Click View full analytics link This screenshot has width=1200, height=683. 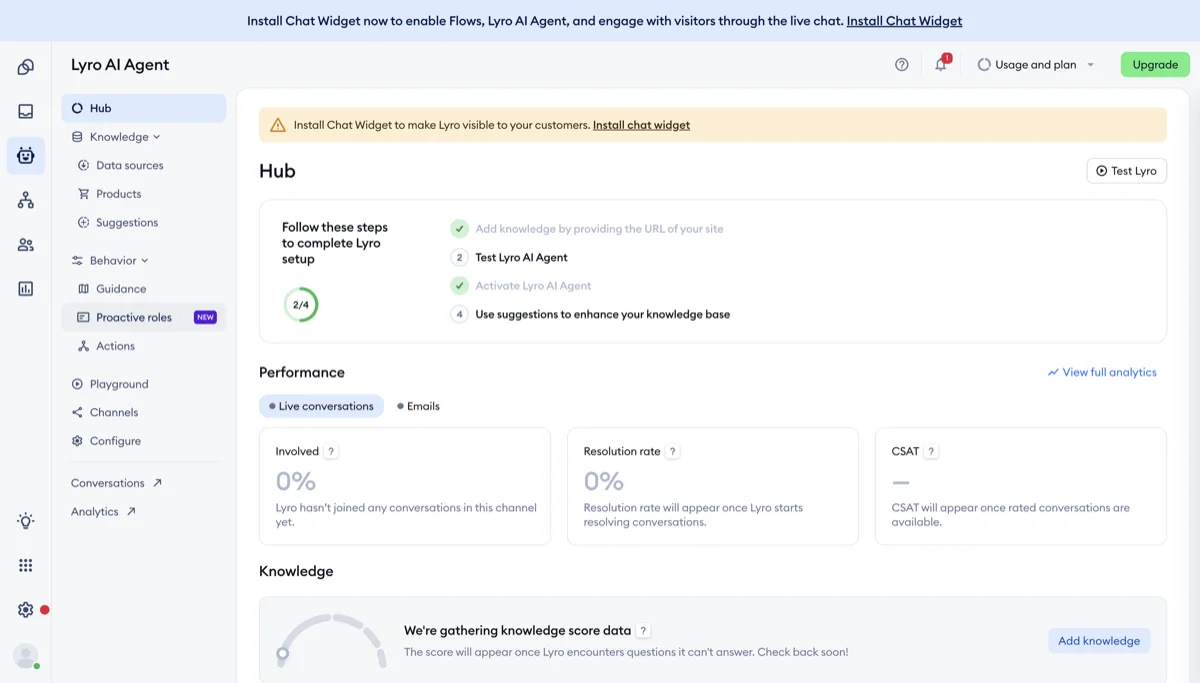pos(1102,372)
